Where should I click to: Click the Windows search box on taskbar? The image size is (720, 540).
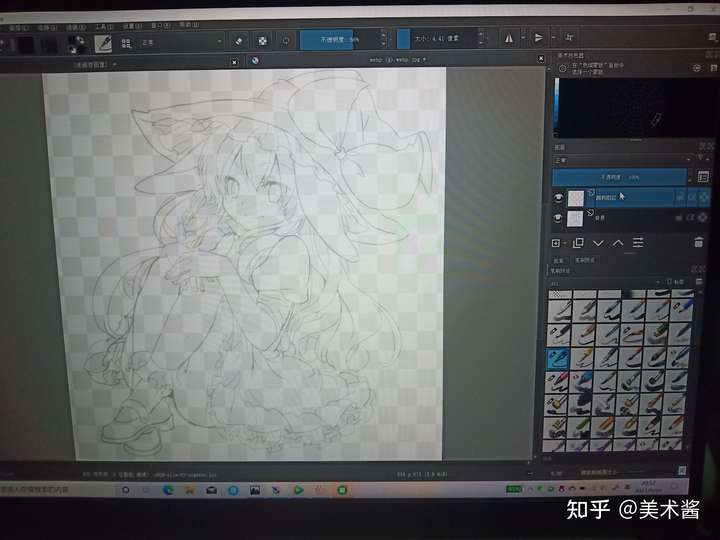55,490
